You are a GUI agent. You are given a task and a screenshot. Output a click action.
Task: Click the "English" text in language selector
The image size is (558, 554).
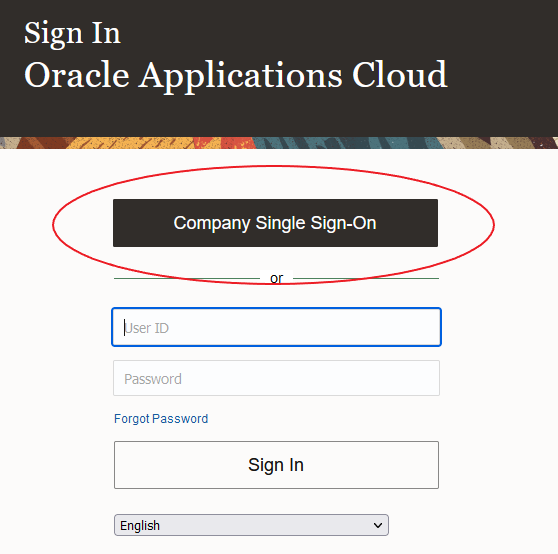click(140, 526)
